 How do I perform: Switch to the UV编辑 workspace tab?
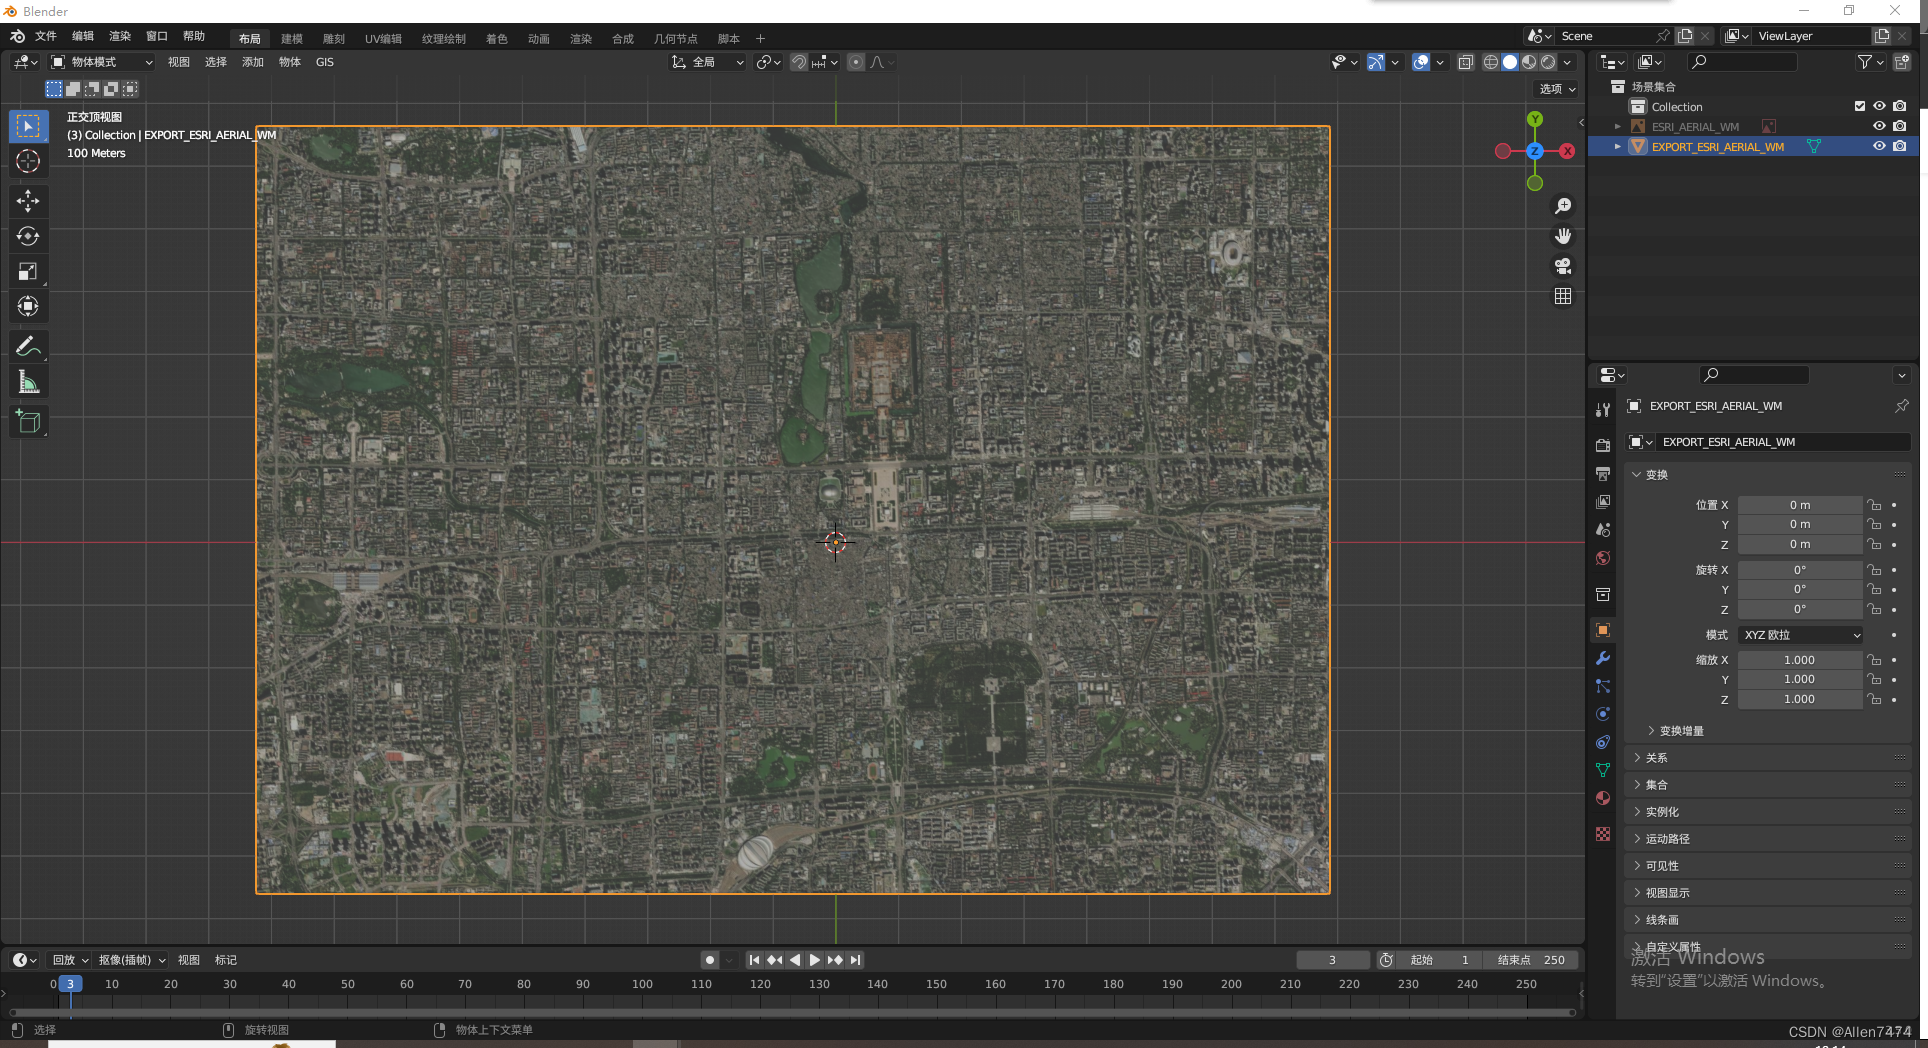coord(383,39)
